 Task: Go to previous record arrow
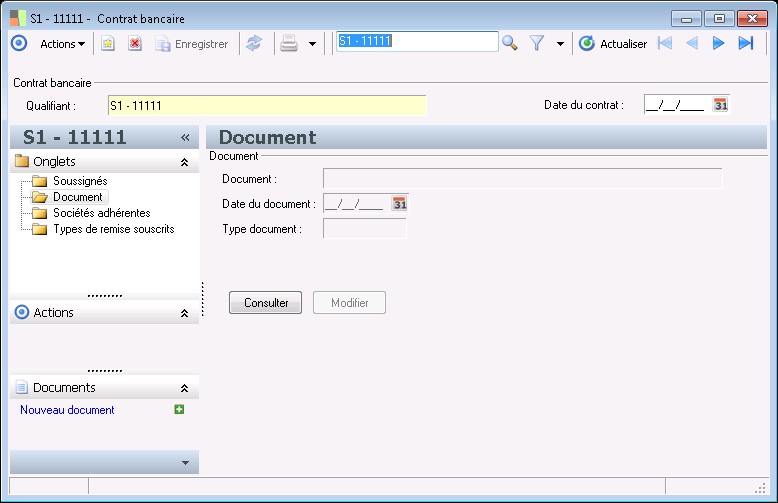click(692, 43)
